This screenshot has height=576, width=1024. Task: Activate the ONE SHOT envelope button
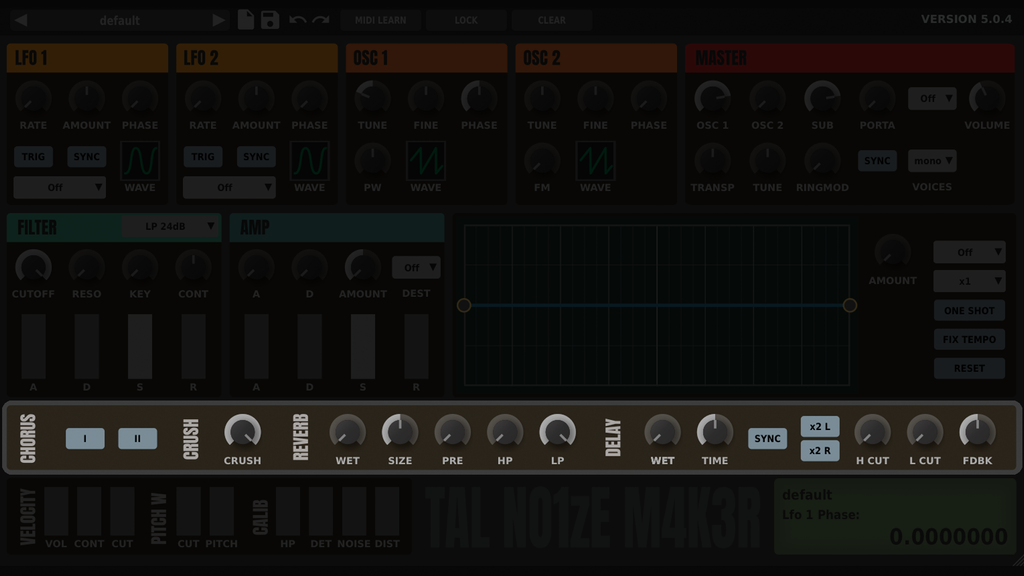(x=968, y=310)
